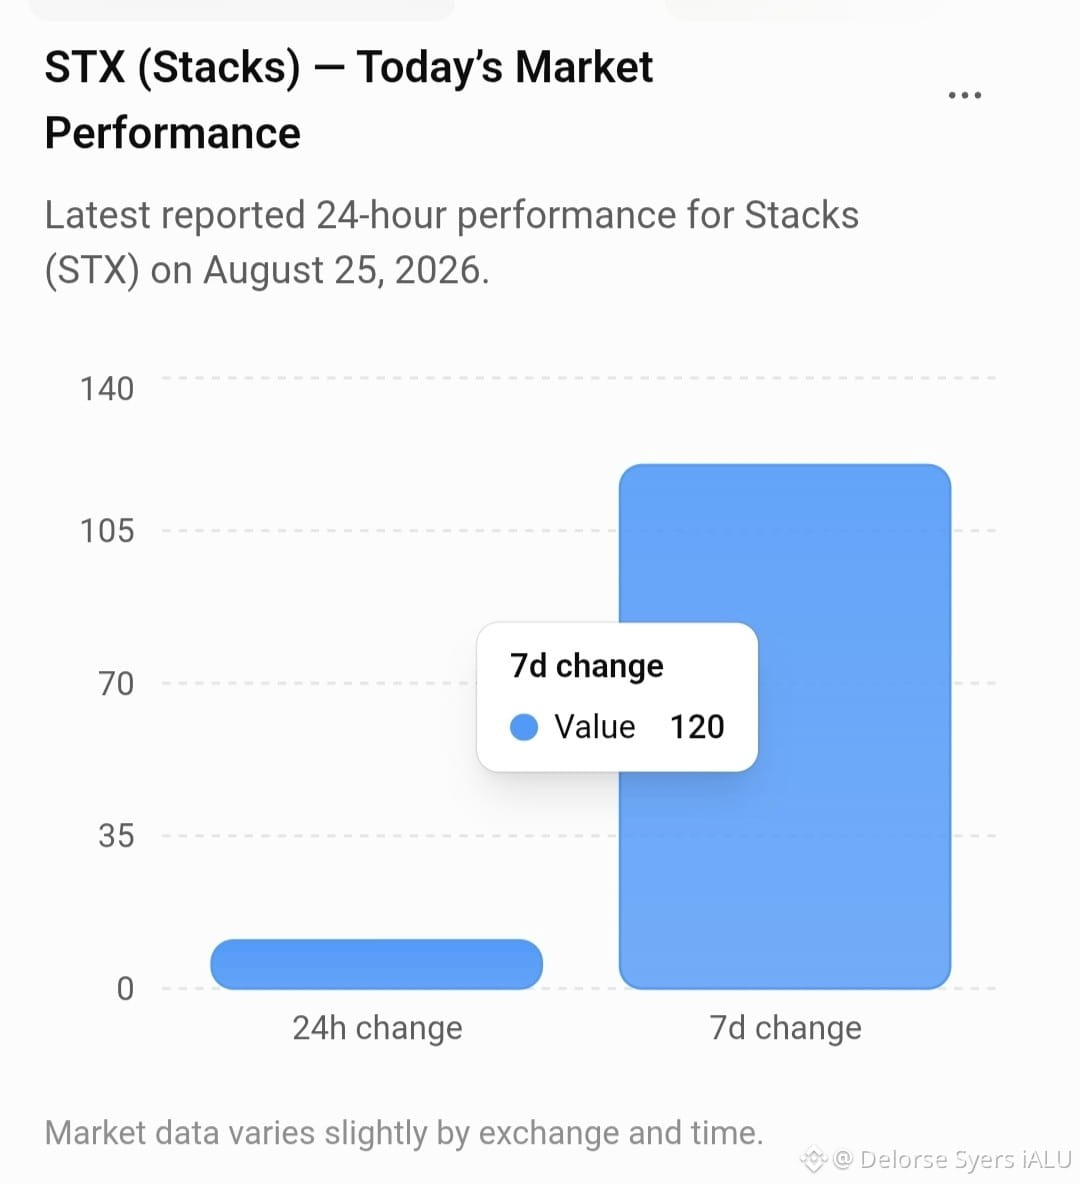Click the 120 value in tooltip
The width and height of the screenshot is (1080, 1184).
(697, 727)
